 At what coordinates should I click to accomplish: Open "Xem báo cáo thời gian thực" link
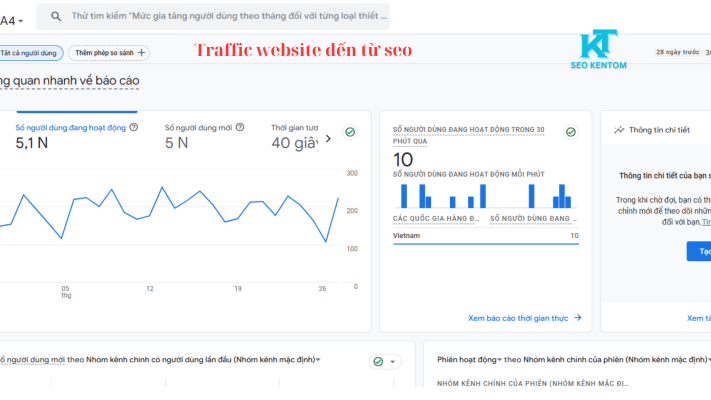click(518, 318)
